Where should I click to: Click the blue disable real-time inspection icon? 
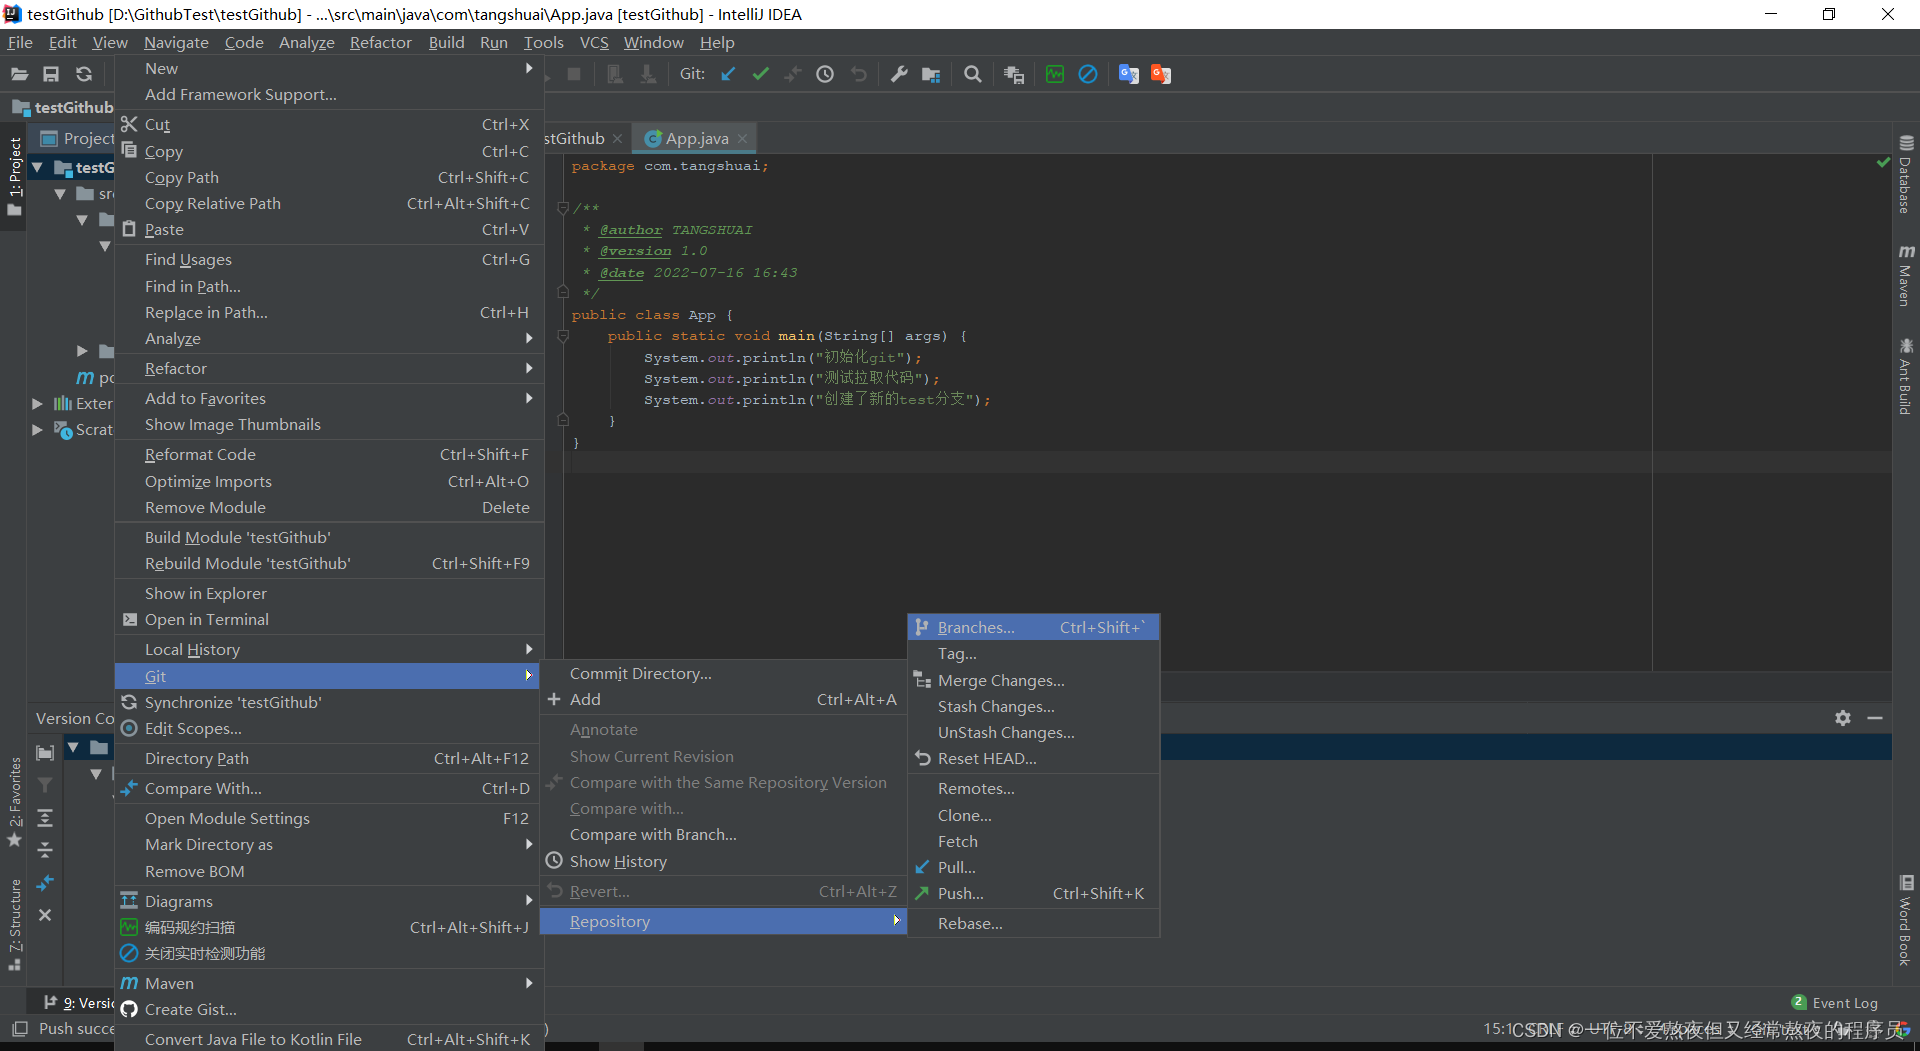pos(1088,74)
